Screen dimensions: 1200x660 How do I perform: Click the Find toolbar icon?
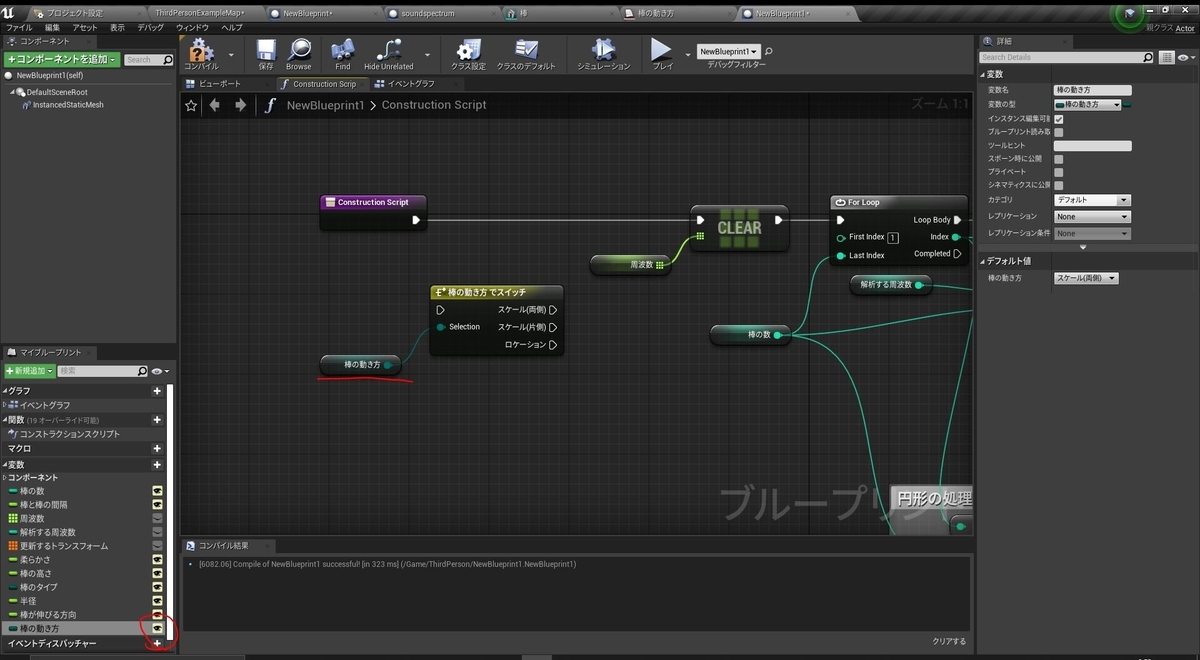point(343,53)
